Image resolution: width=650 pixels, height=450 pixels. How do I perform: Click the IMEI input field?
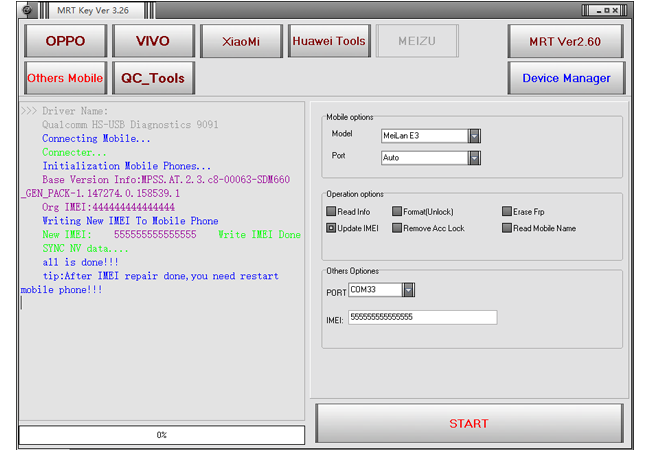click(422, 317)
